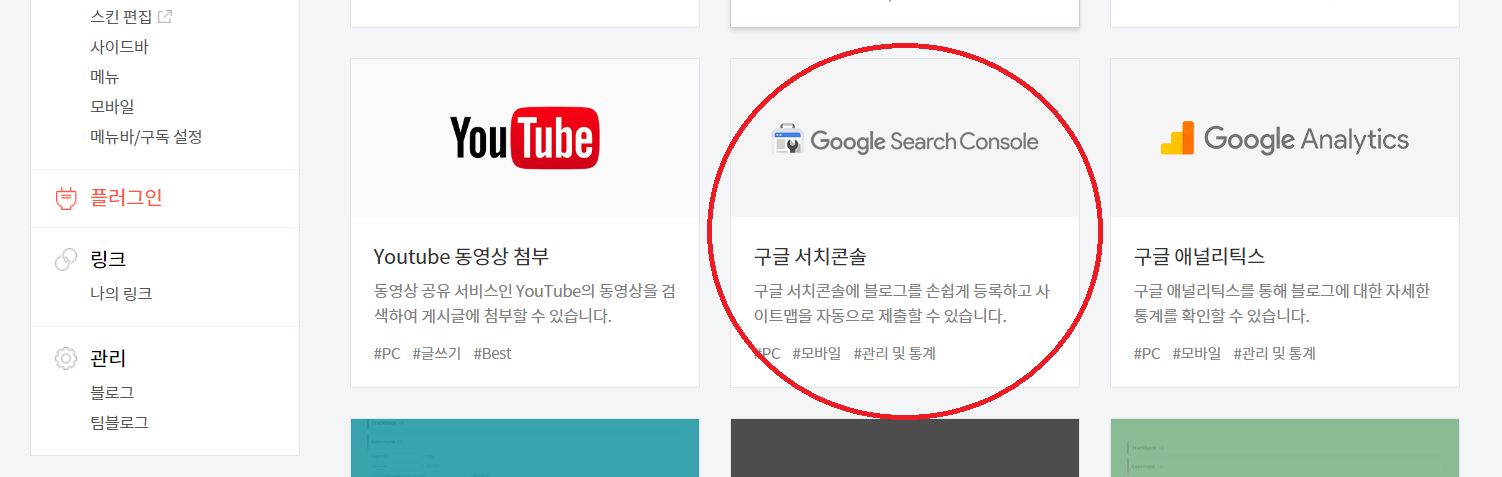The image size is (1502, 477).
Task: Open 블로그 under 관리
Action: pos(112,392)
